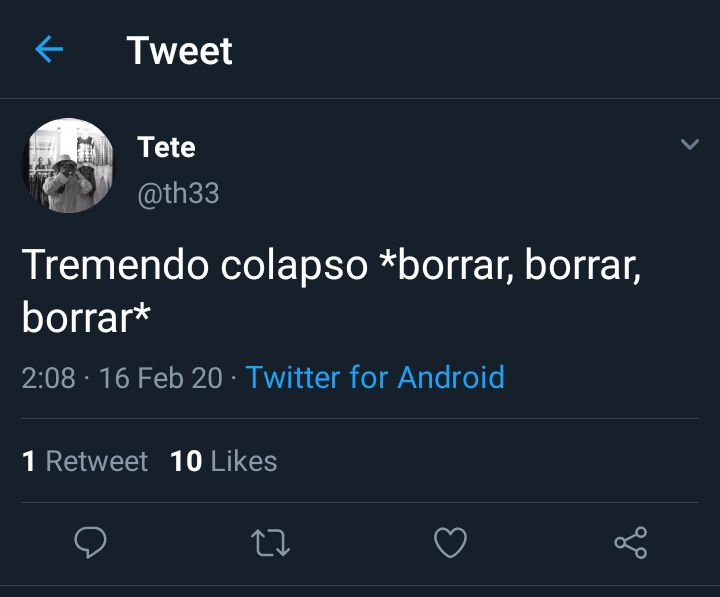Reply to the tweet via speech bubble icon
The height and width of the screenshot is (597, 720).
[90, 542]
